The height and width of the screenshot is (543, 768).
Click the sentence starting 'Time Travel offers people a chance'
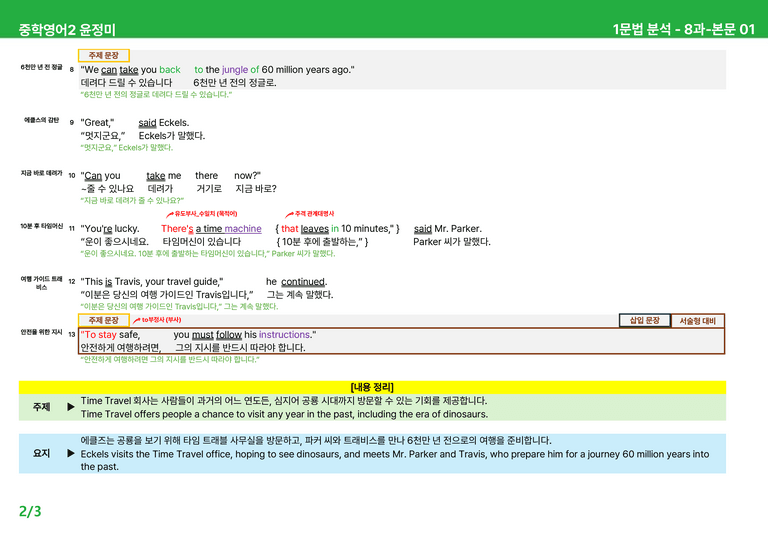point(284,414)
